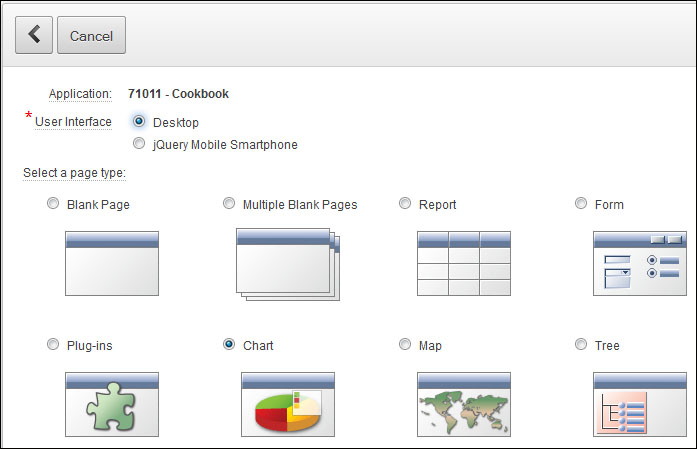The width and height of the screenshot is (697, 449).
Task: Click the 'Form' label text
Action: pyautogui.click(x=609, y=204)
